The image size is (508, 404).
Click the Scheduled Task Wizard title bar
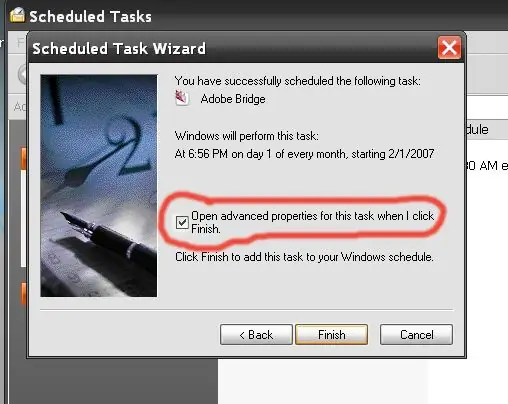(x=233, y=48)
